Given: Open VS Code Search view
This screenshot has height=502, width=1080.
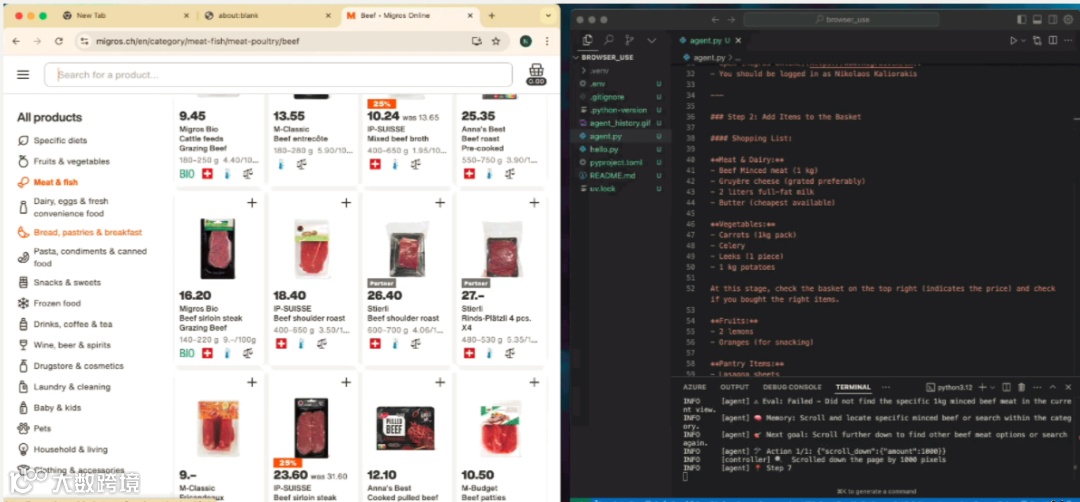Looking at the screenshot, I should [x=609, y=41].
